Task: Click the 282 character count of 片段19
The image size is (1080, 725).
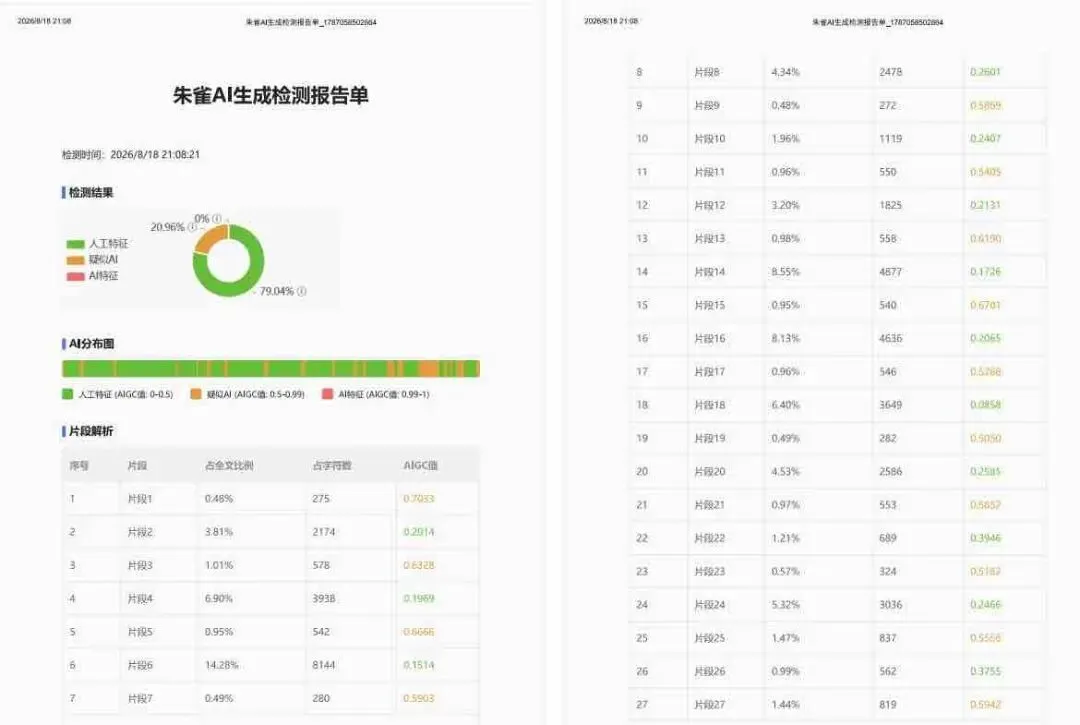Action: click(888, 438)
